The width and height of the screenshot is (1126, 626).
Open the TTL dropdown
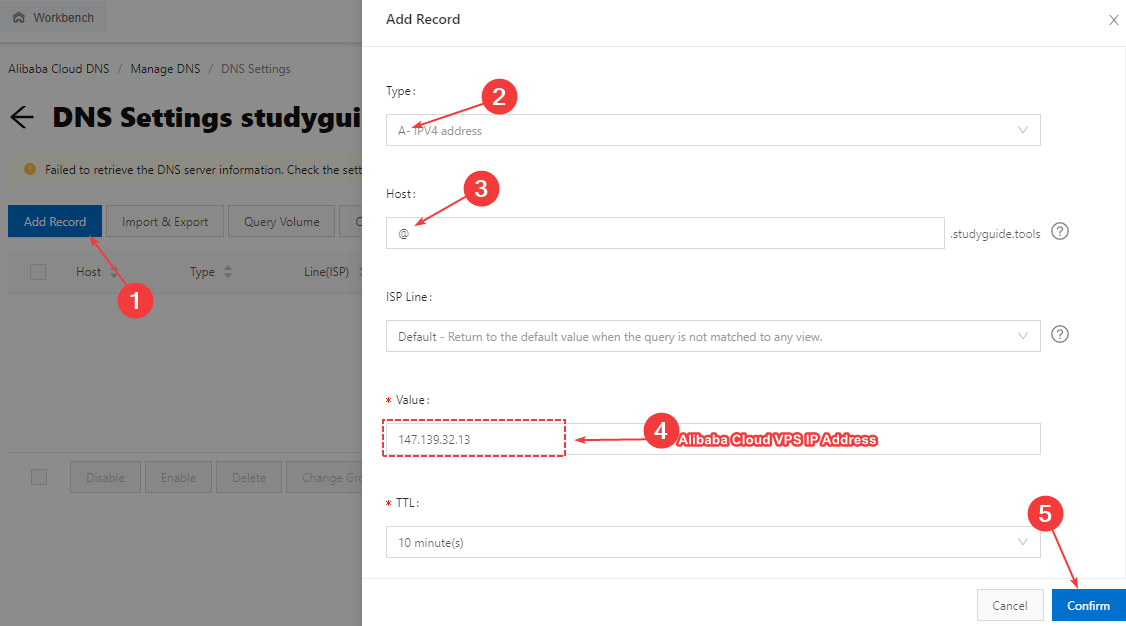coord(712,542)
